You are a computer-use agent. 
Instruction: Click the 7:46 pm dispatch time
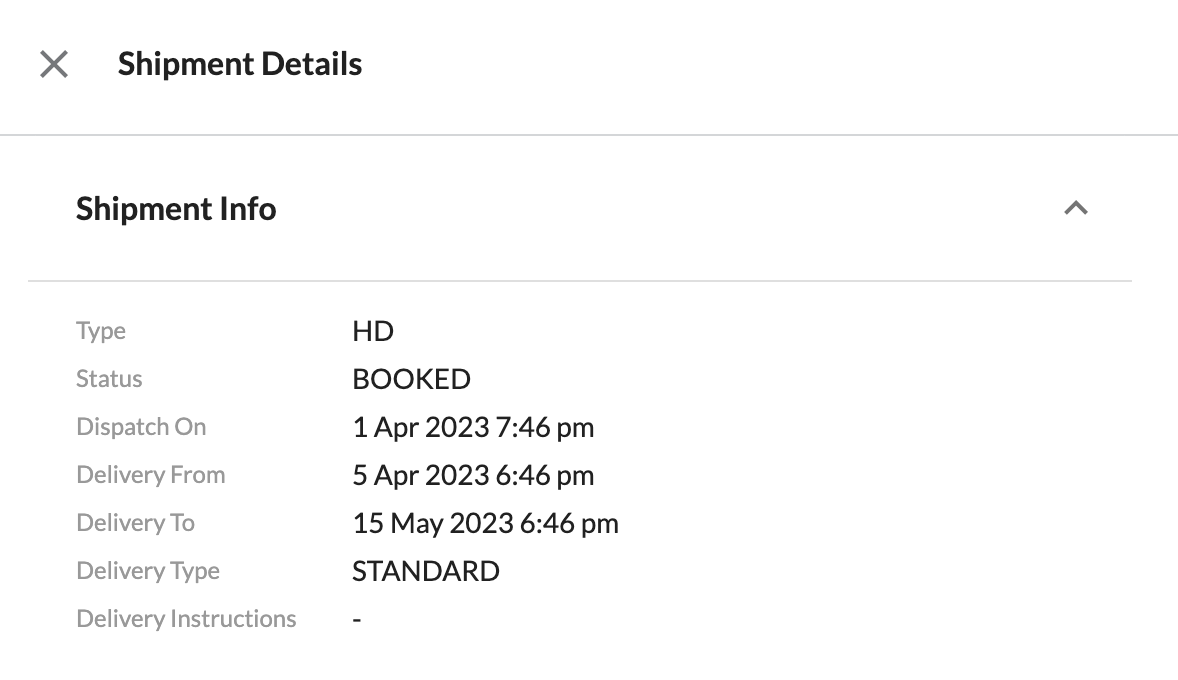[x=545, y=428]
